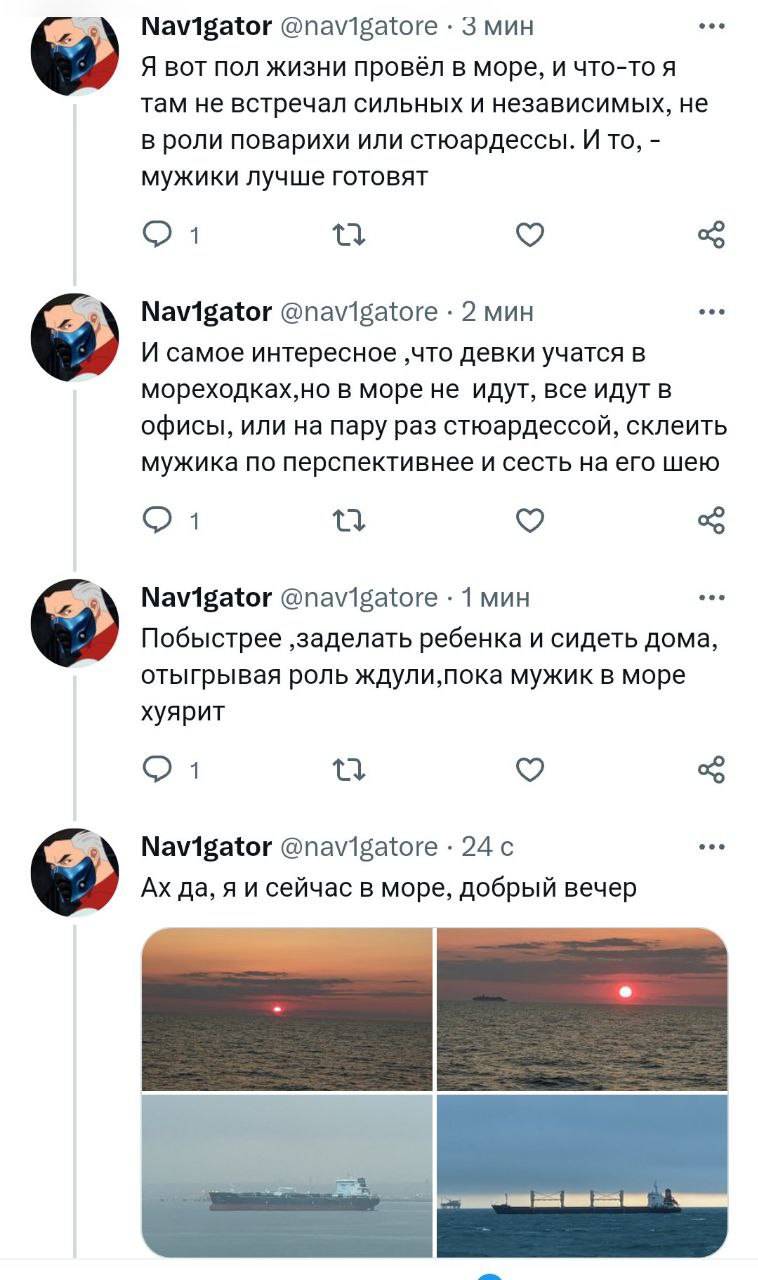Viewport: 758px width, 1280px height.
Task: Share the tweet posted 1 мин ago
Action: 711,769
